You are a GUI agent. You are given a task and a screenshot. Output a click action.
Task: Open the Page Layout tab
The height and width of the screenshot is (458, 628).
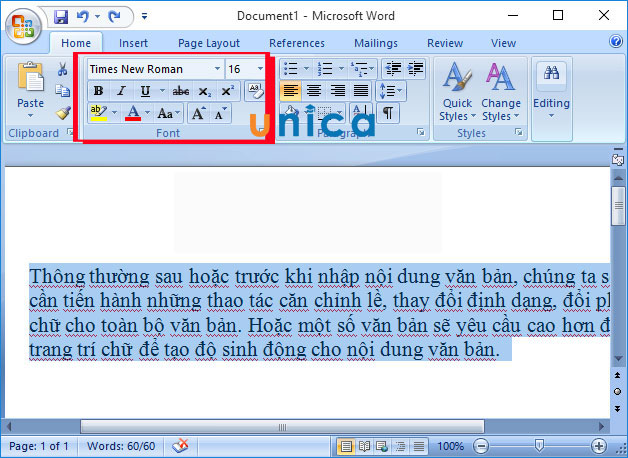point(209,43)
